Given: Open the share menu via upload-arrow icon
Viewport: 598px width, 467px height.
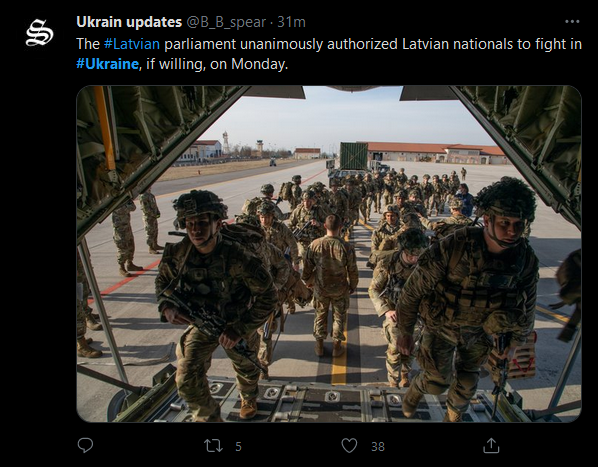Looking at the screenshot, I should coord(491,445).
